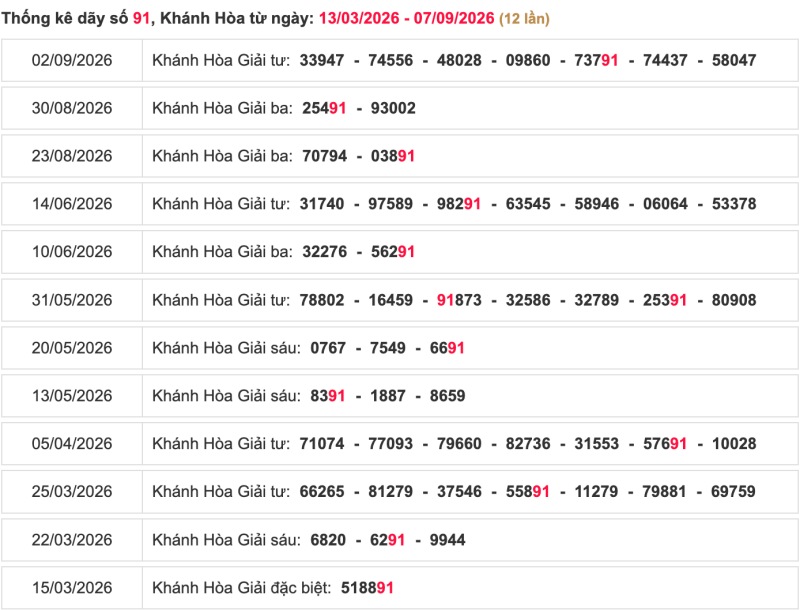Click number 98291 in the 14/06/2026 row
Viewport: 800px width, 610px height.
459,204
